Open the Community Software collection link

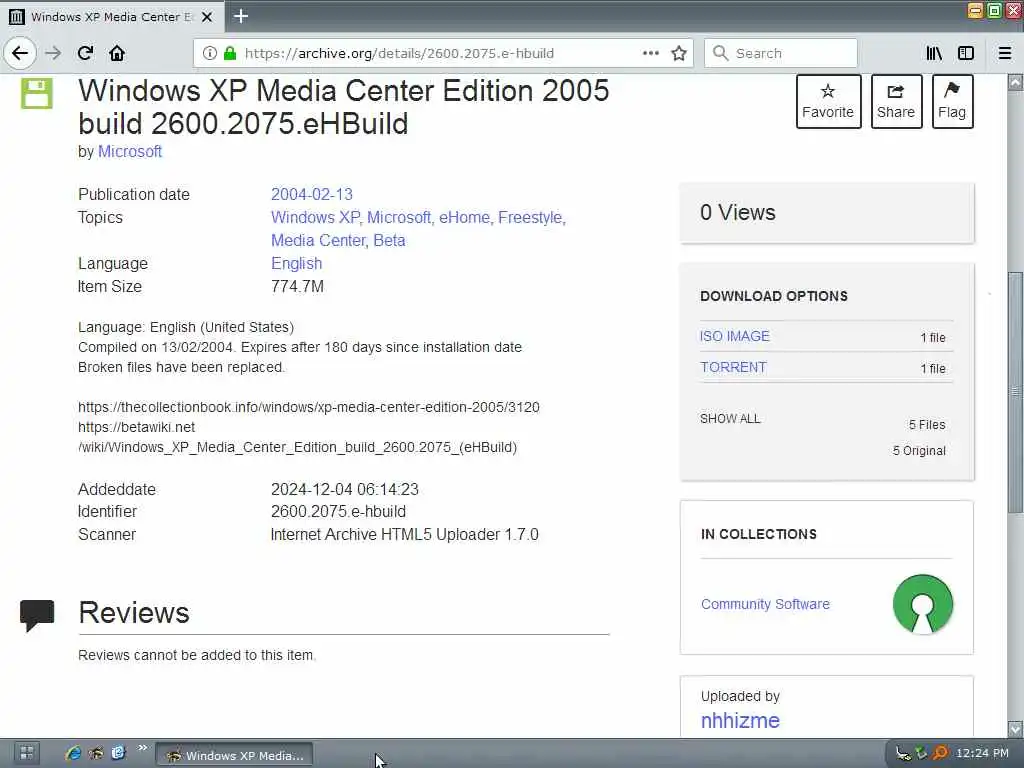(x=765, y=604)
